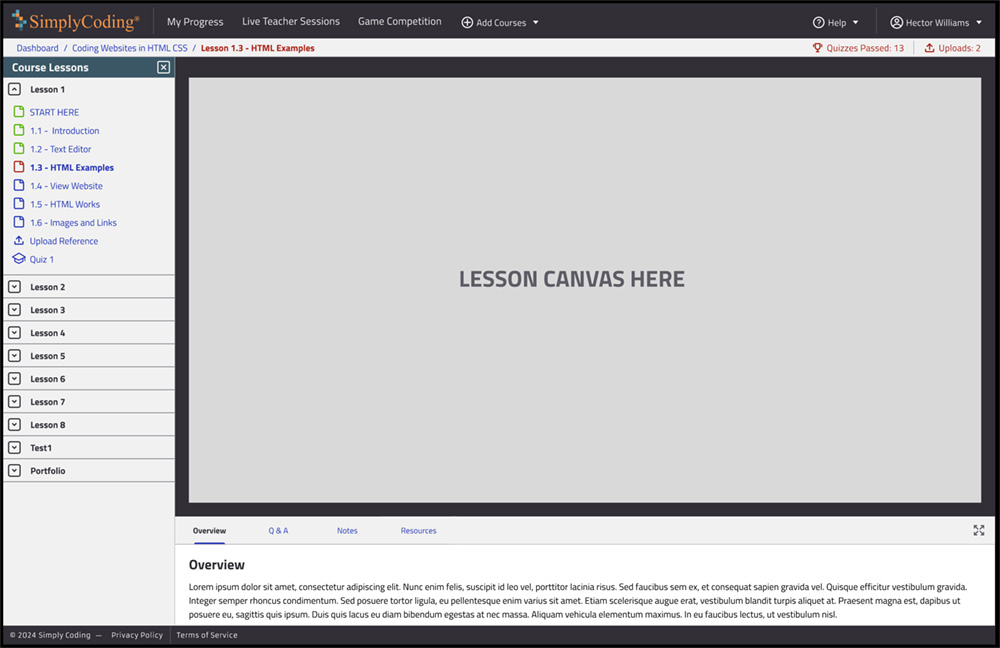The image size is (1000, 648).
Task: Click the fullscreen expand icon near the tabs
Action: 979,531
